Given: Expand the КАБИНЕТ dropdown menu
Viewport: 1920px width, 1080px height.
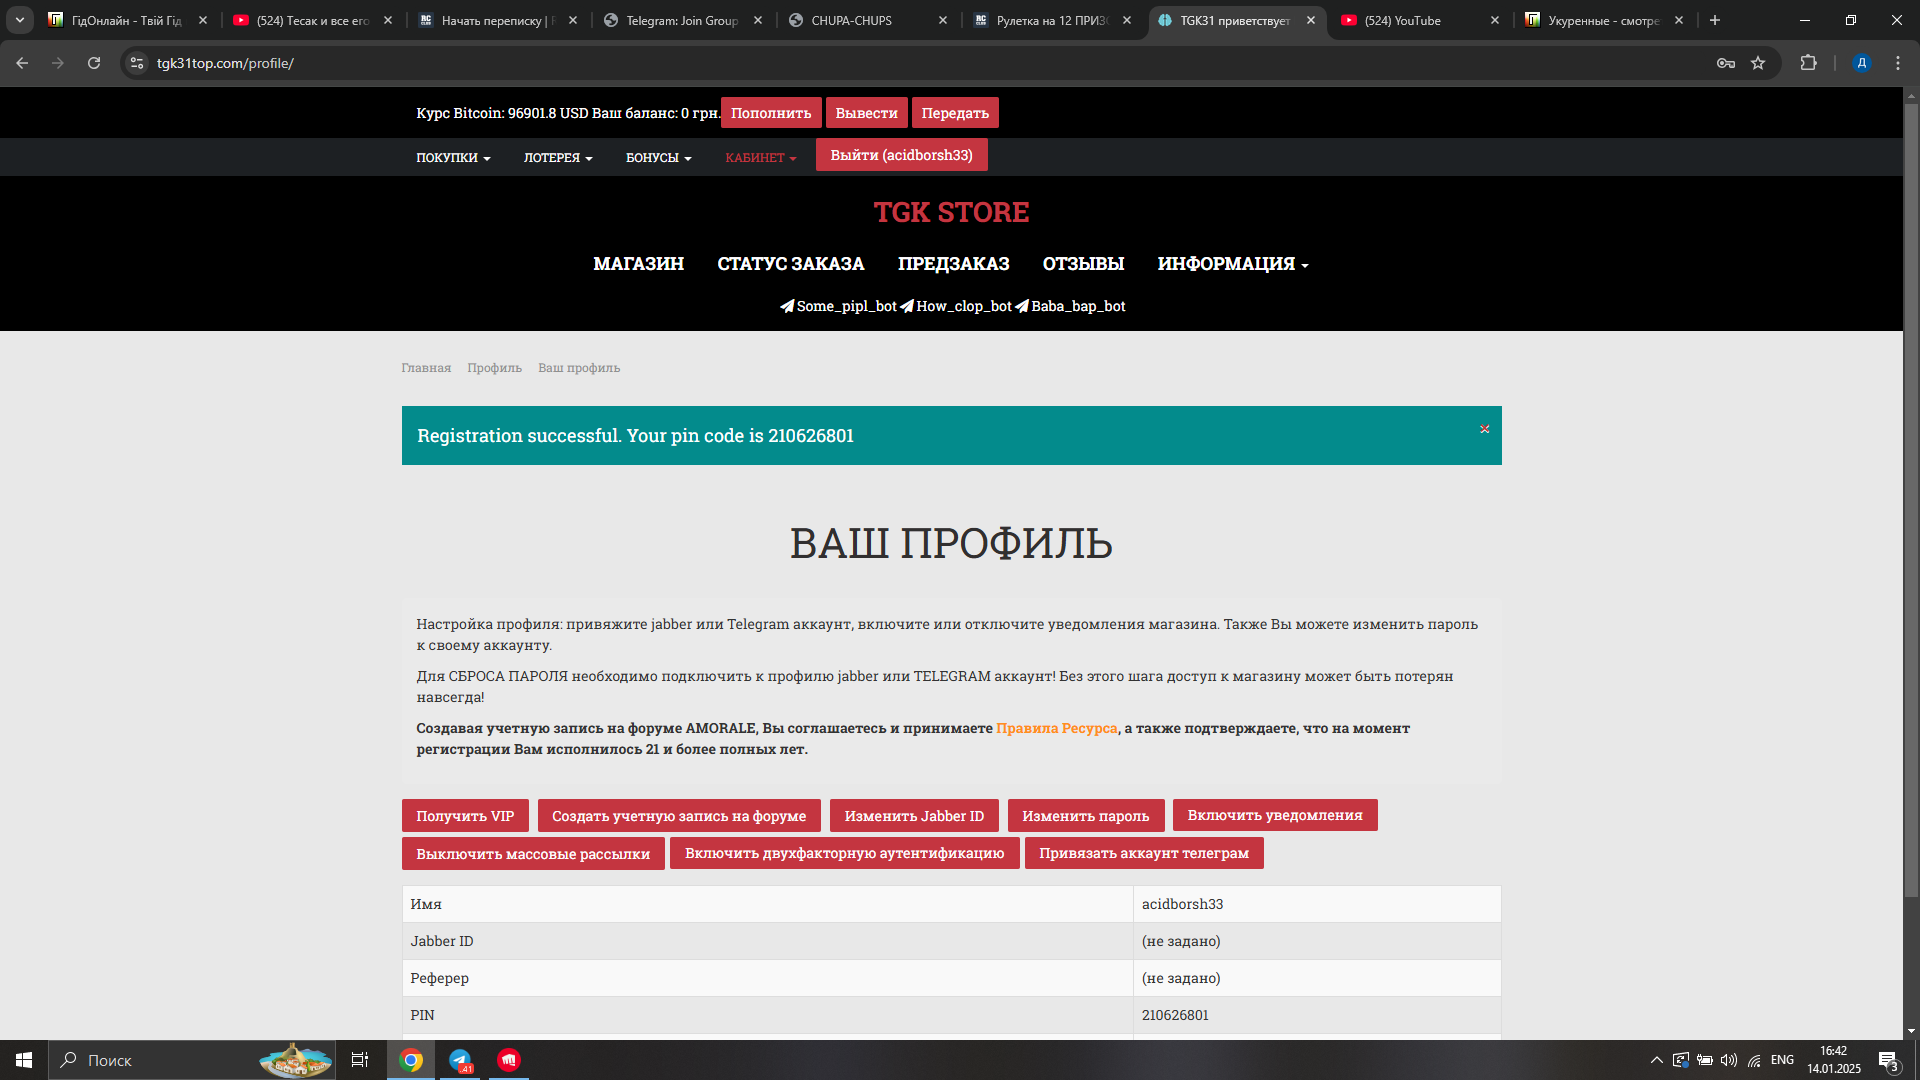Looking at the screenshot, I should click(761, 158).
